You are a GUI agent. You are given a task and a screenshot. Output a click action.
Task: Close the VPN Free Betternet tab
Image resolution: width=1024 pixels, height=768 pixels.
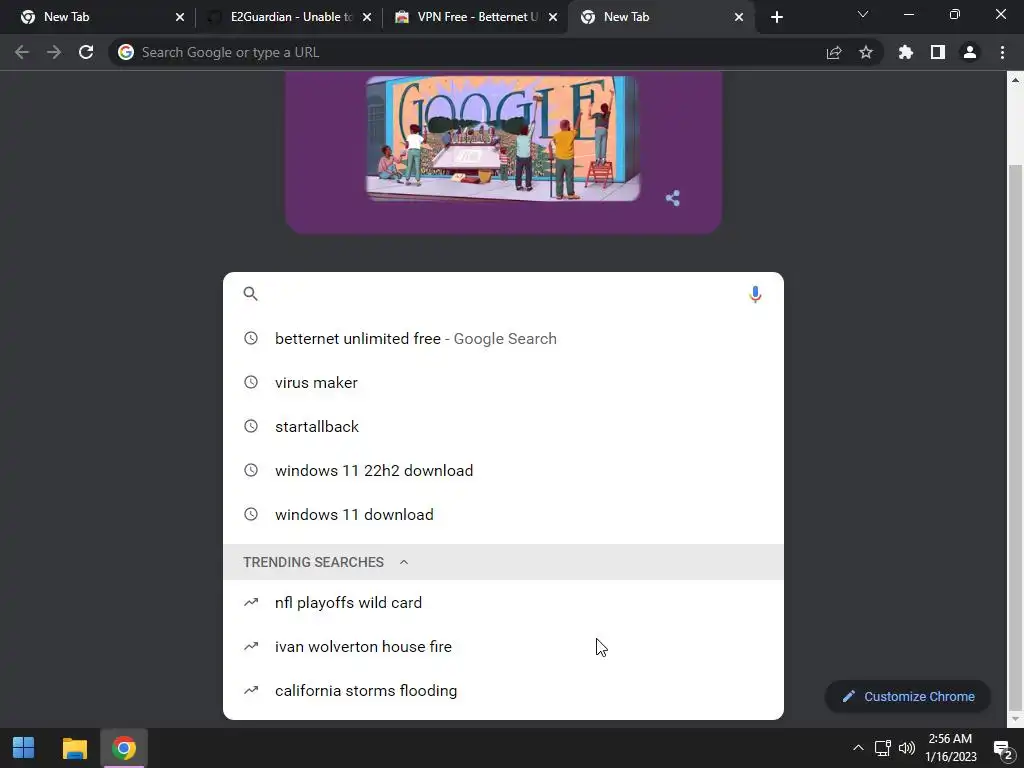pyautogui.click(x=553, y=17)
